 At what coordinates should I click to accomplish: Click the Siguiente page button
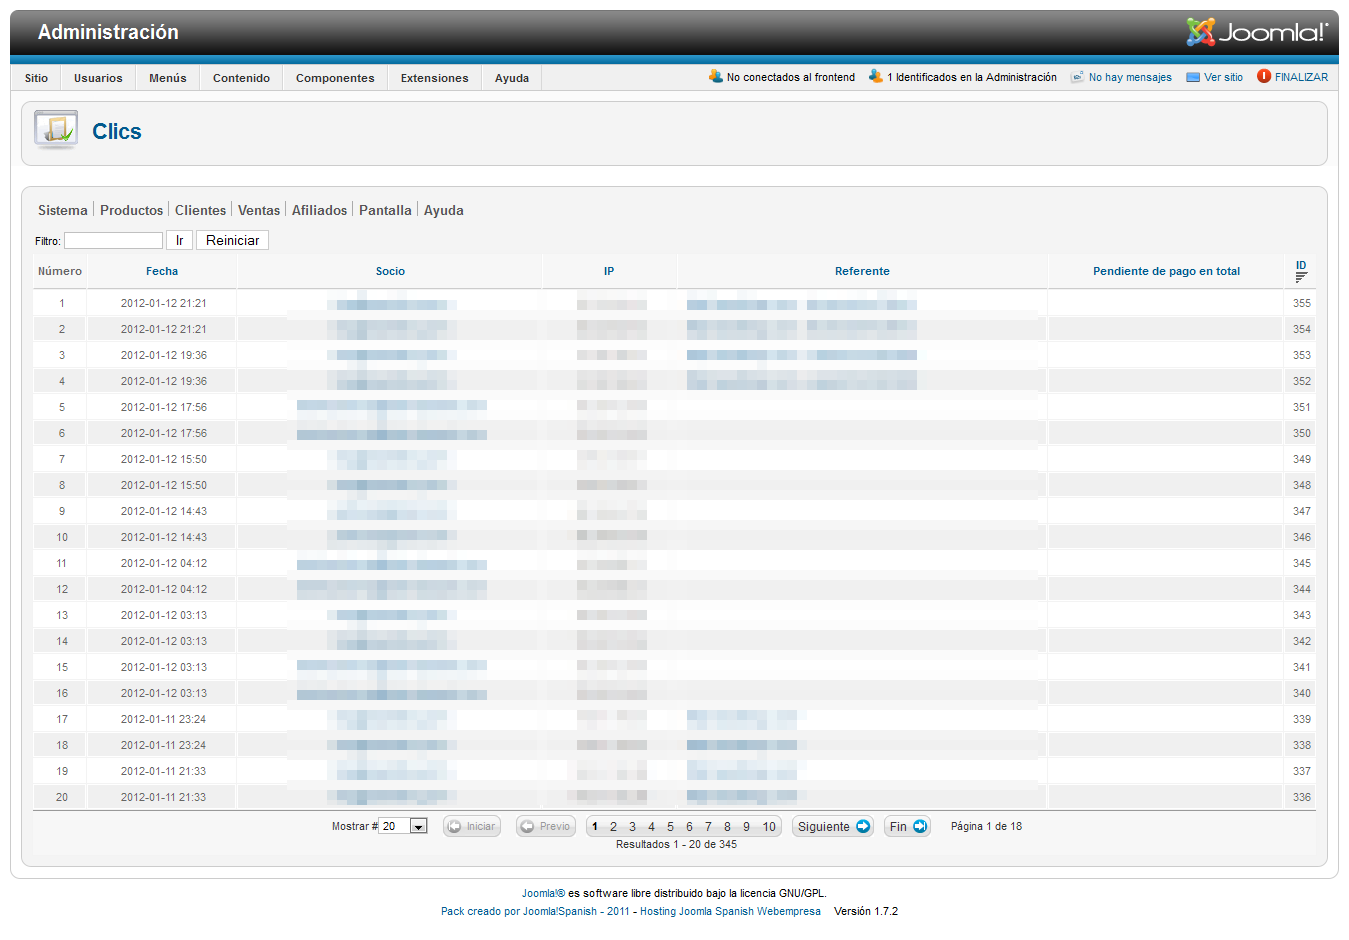click(833, 827)
